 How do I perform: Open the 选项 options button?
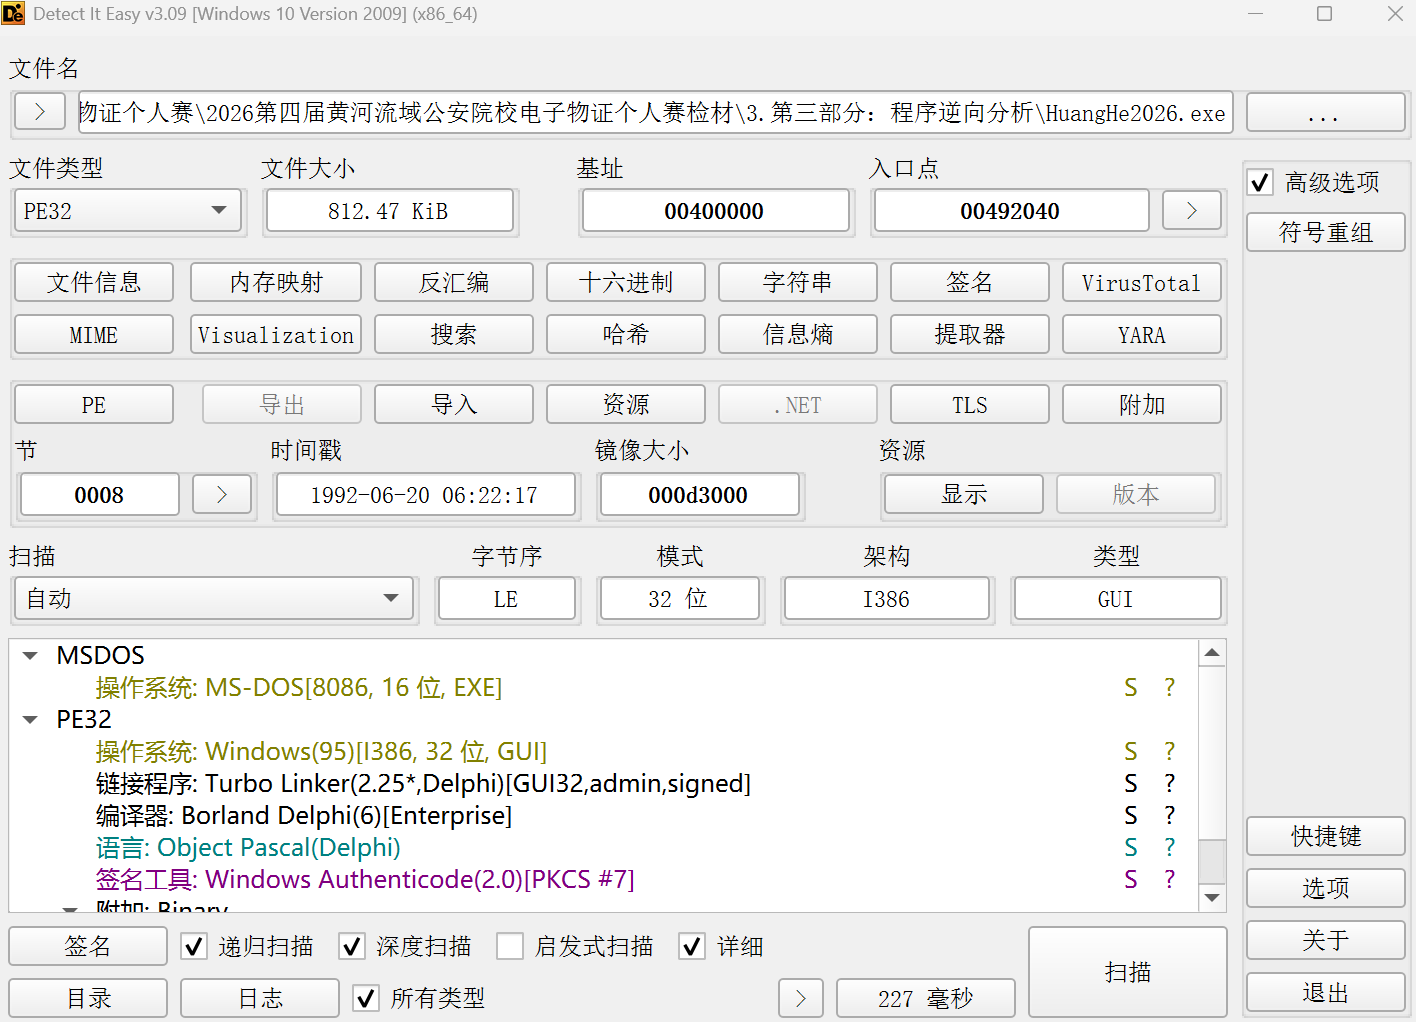1326,888
